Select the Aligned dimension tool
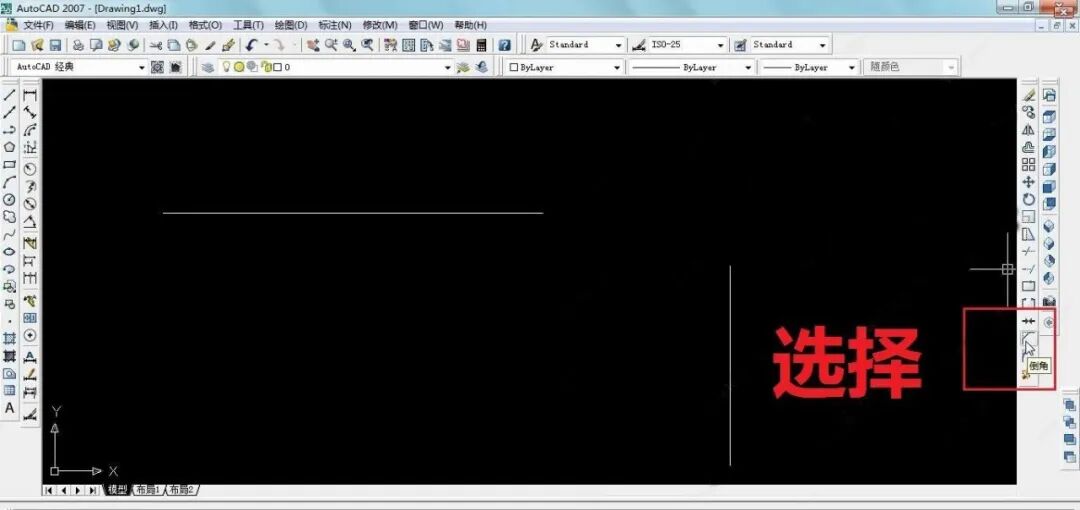 [x=30, y=112]
